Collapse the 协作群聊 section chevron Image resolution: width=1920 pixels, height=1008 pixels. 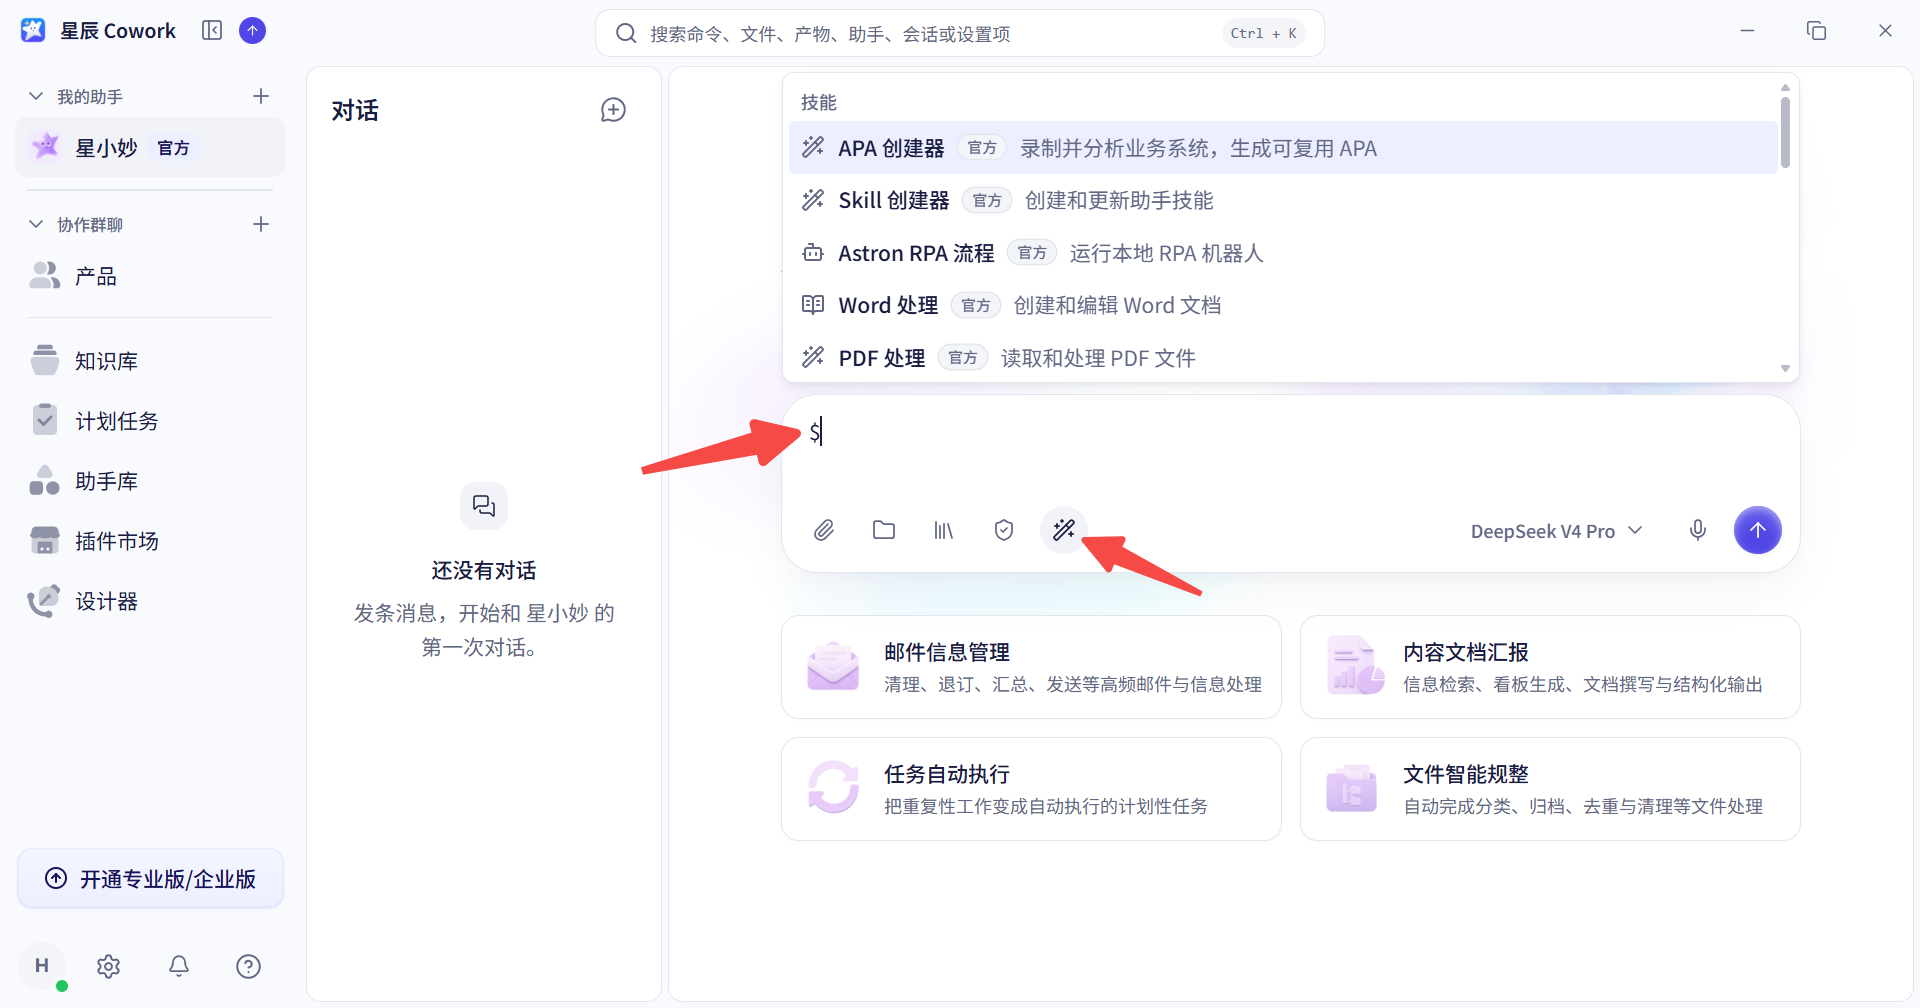(x=36, y=224)
